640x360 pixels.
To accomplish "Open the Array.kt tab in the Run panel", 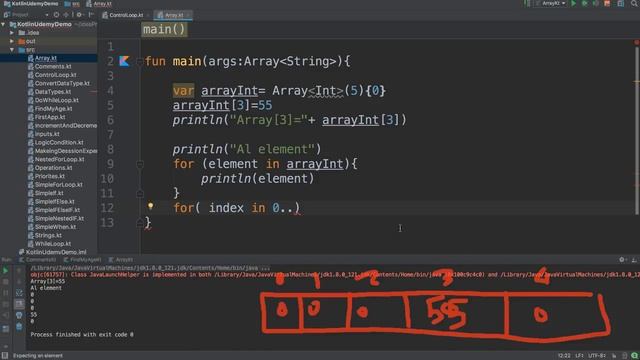I will pyautogui.click(x=121, y=260).
